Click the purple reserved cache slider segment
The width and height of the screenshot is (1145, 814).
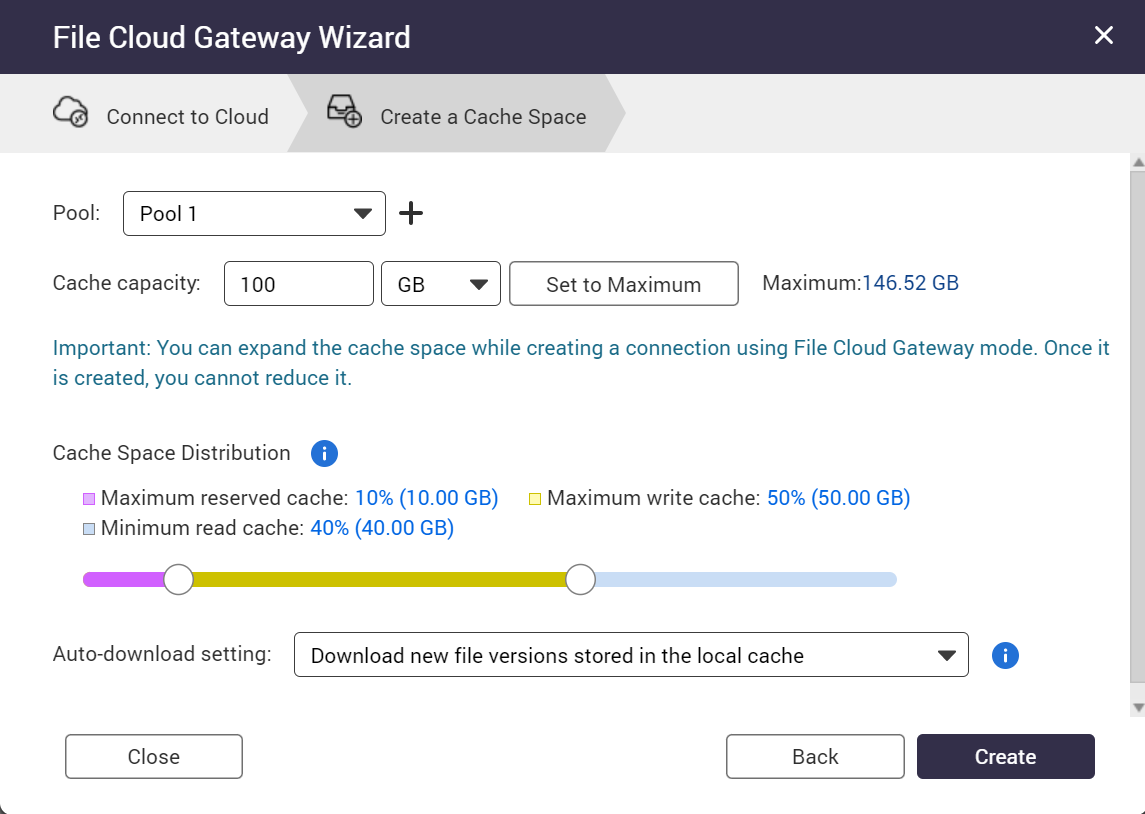(x=123, y=580)
